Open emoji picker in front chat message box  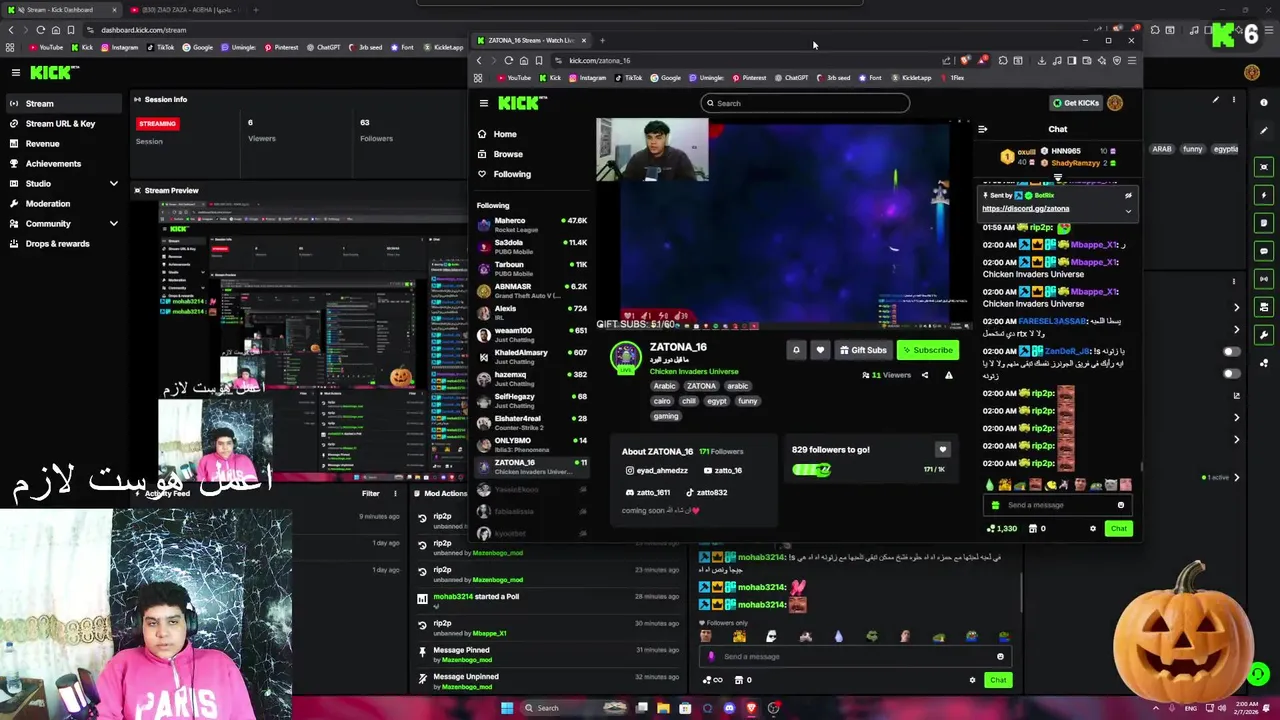1121,505
